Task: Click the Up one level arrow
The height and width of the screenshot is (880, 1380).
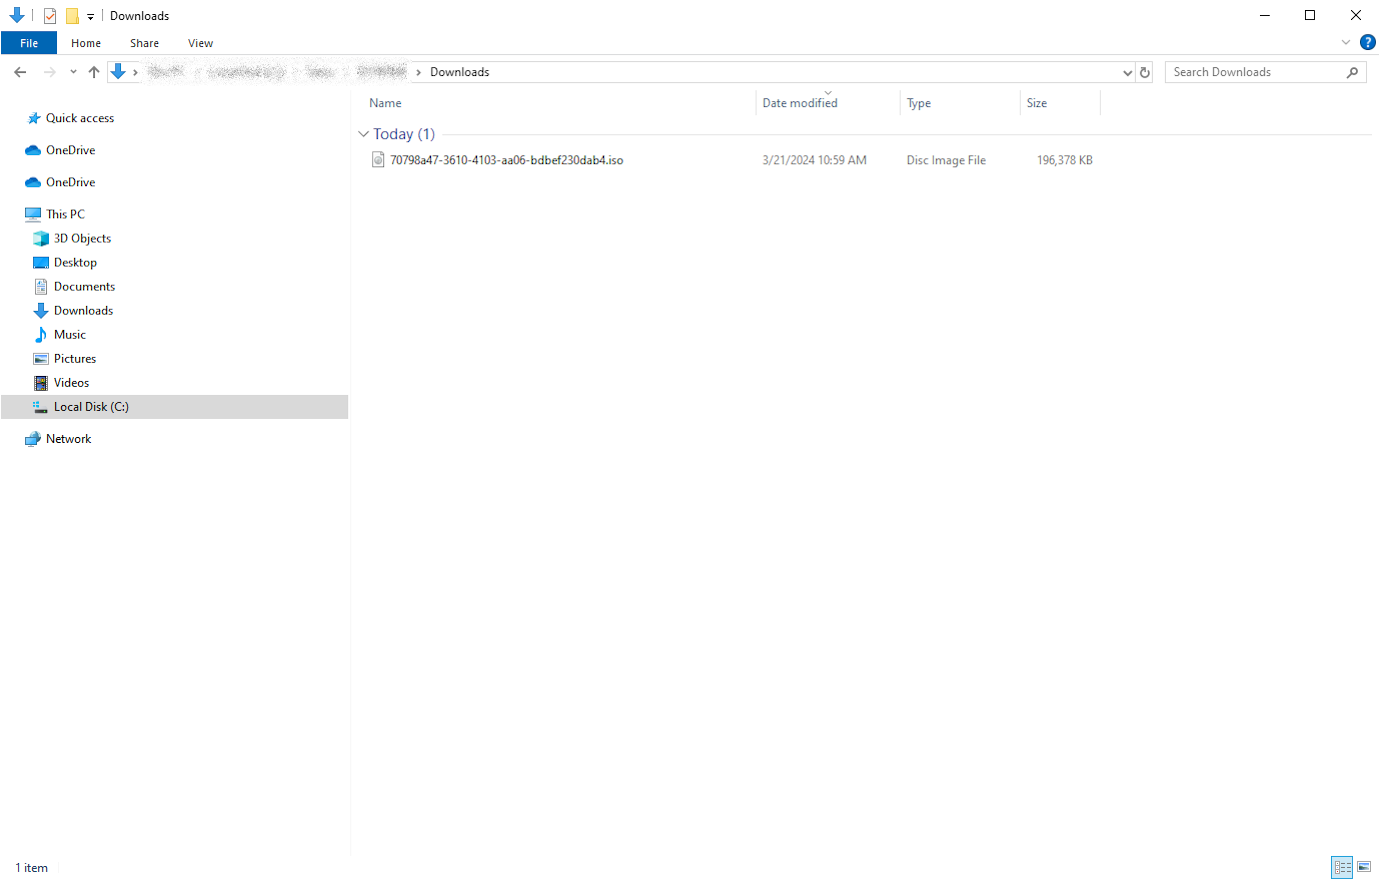Action: pos(94,72)
